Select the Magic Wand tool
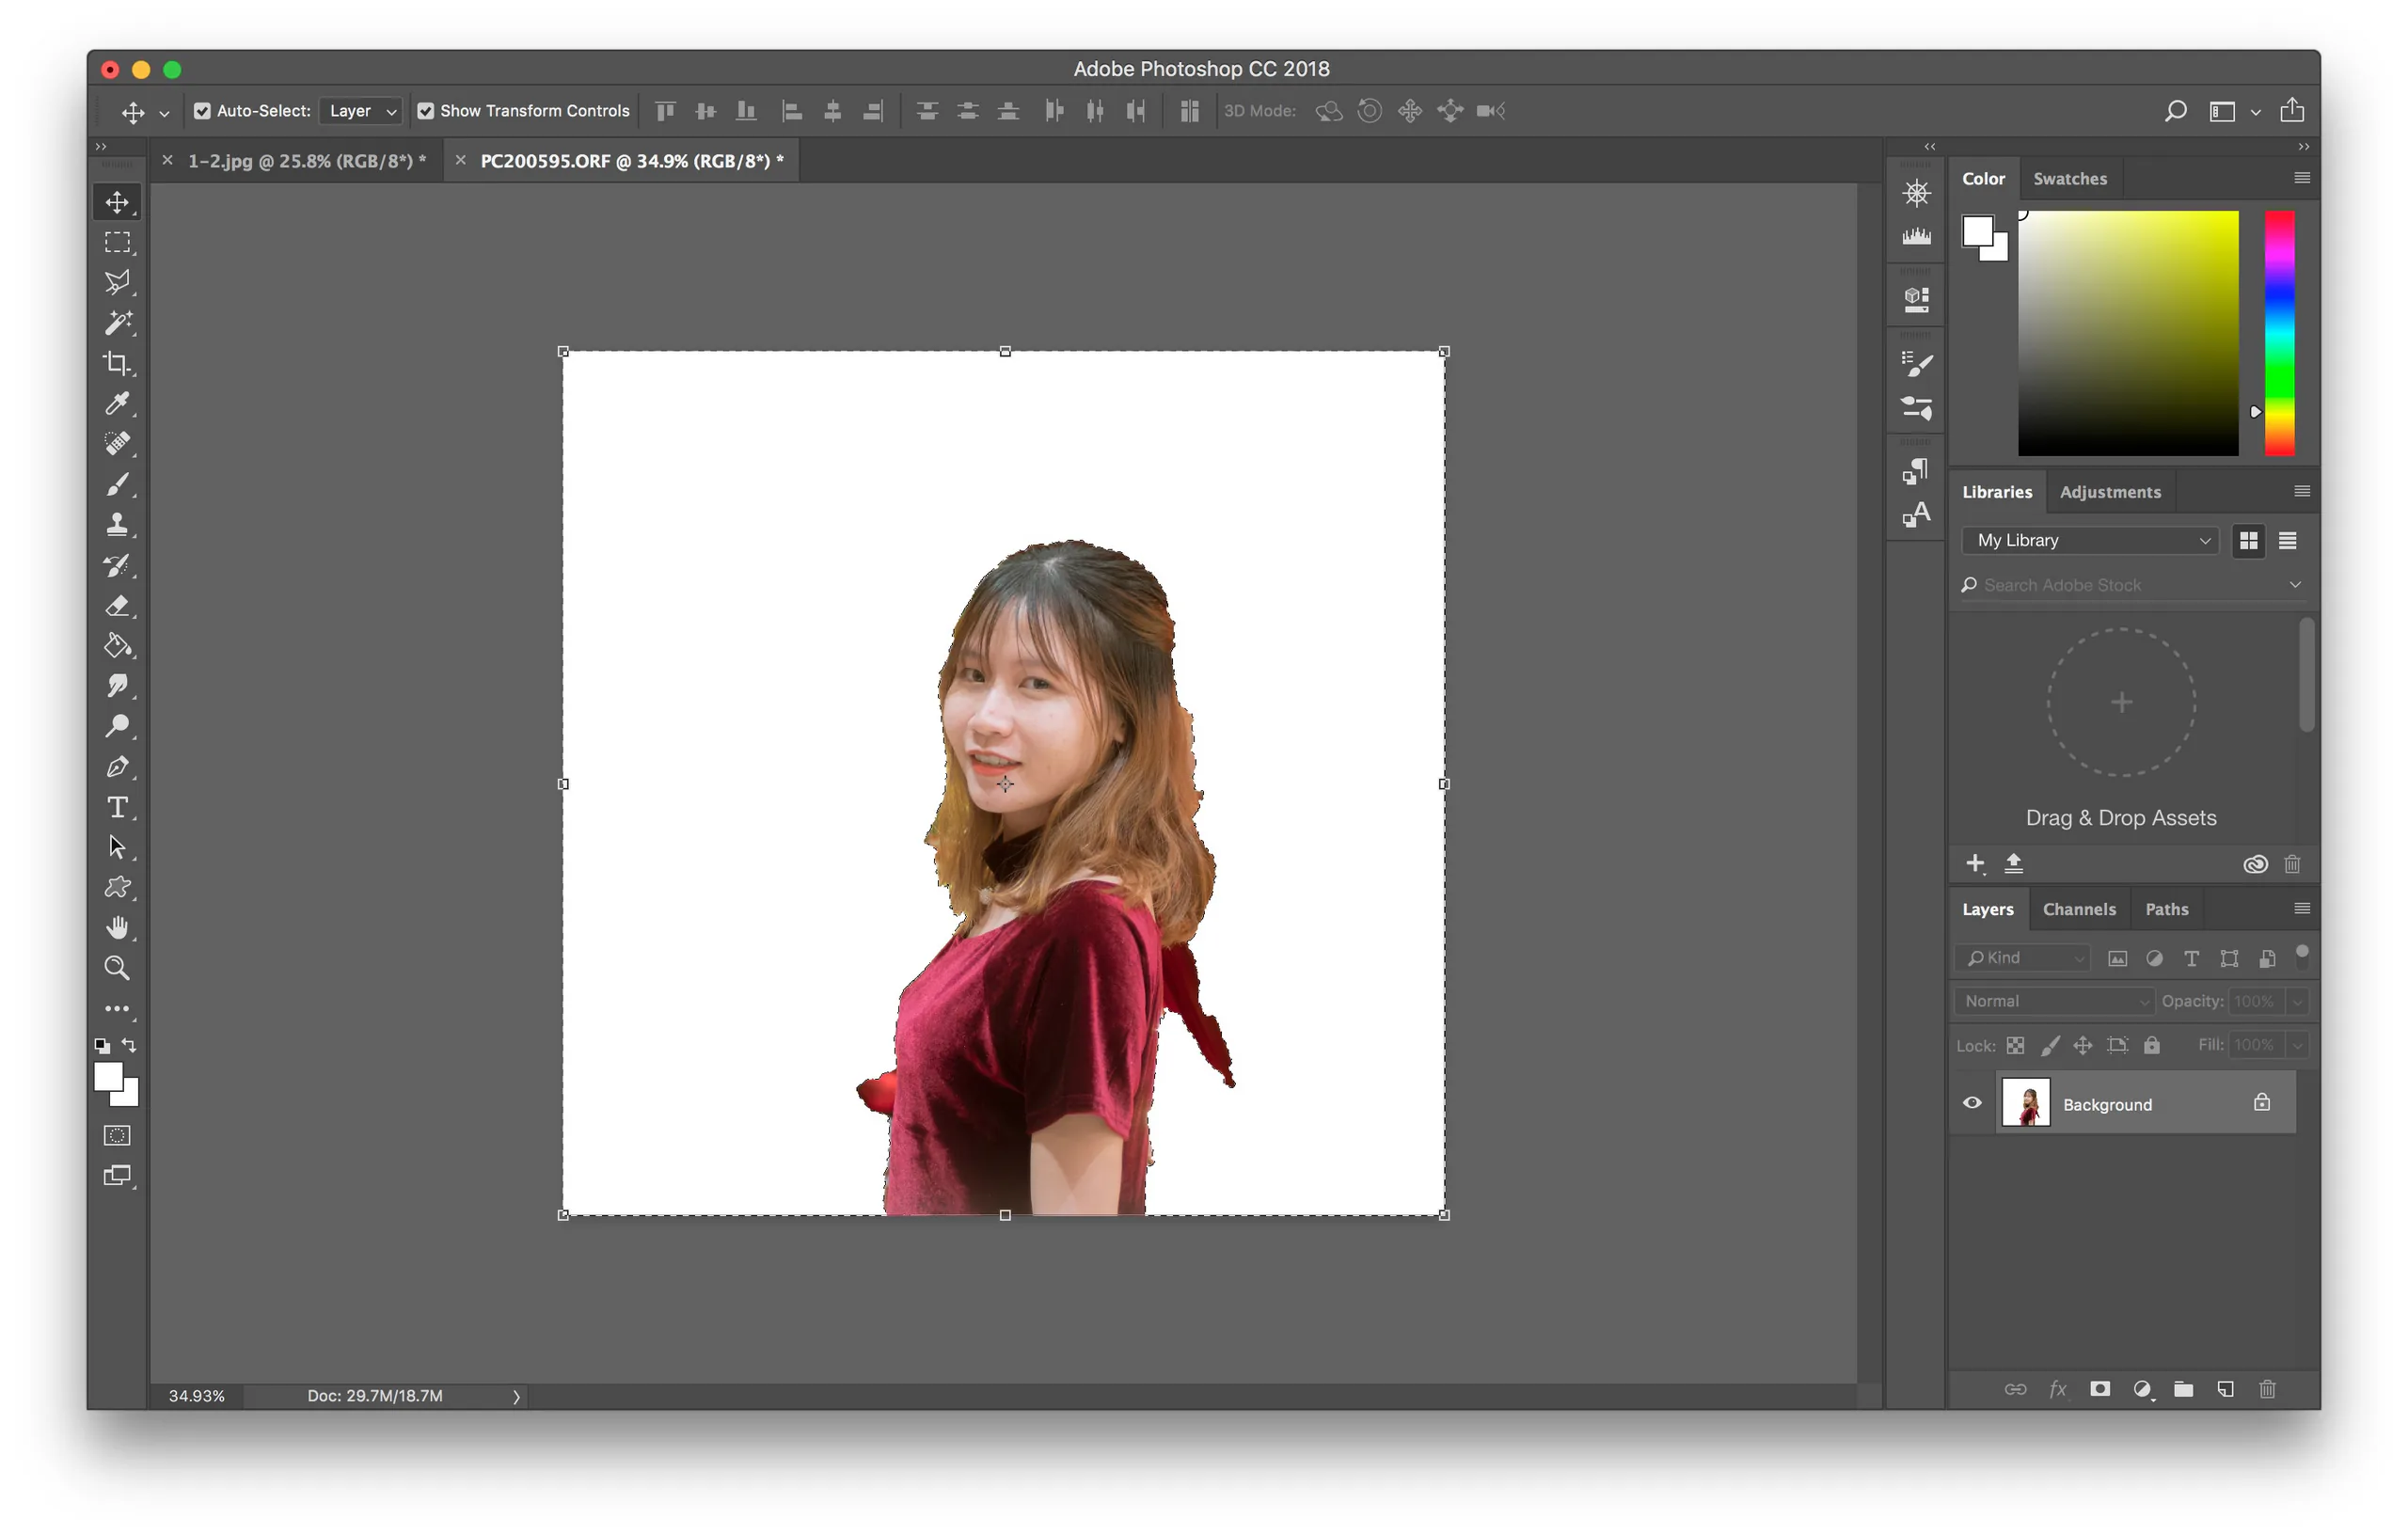The width and height of the screenshot is (2408, 1534). (117, 323)
